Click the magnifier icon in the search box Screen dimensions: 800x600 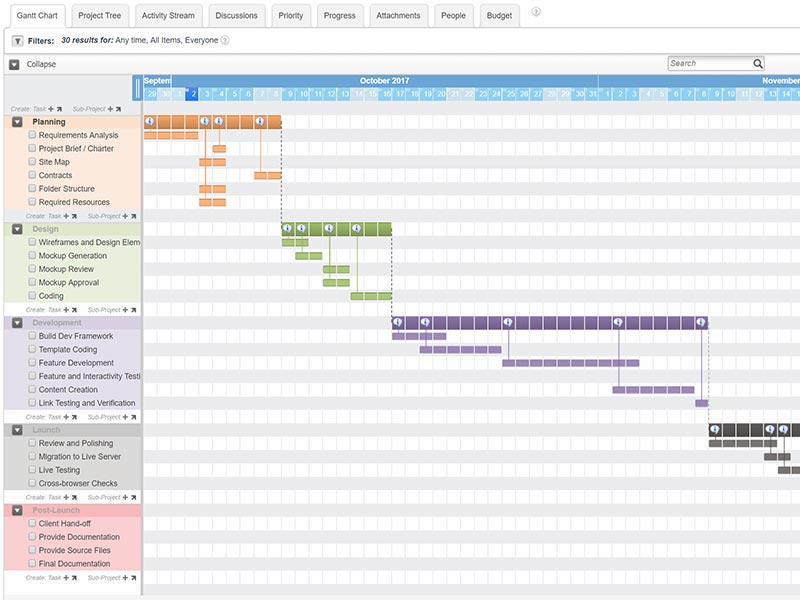coord(758,63)
